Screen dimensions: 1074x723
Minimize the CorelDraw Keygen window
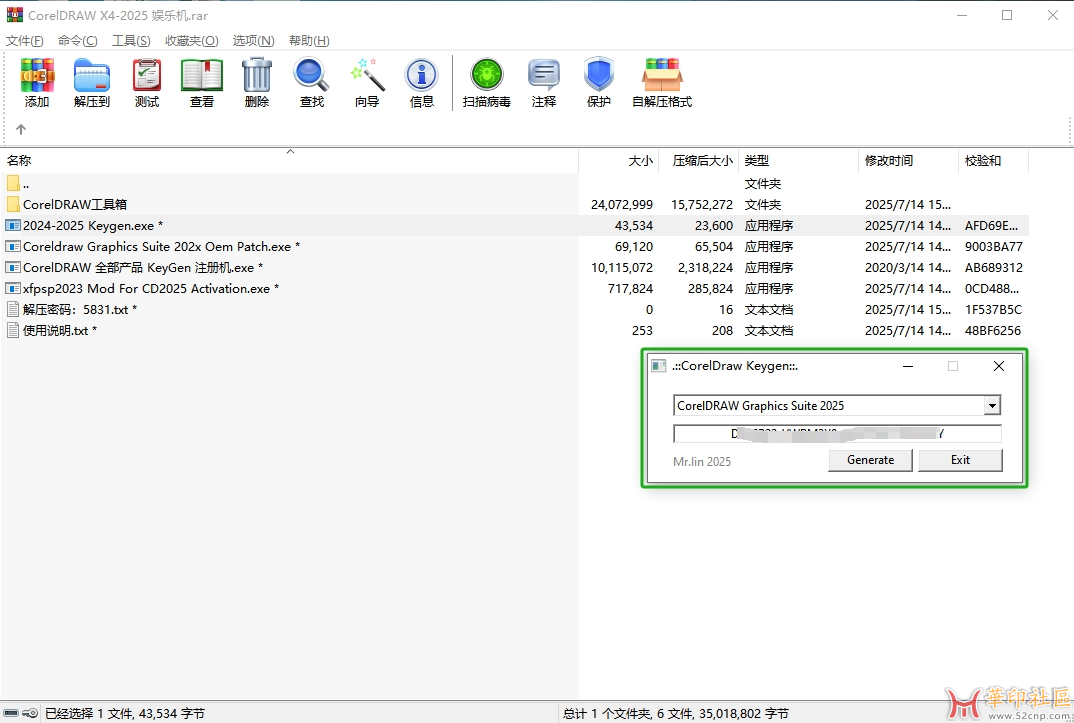(x=908, y=366)
